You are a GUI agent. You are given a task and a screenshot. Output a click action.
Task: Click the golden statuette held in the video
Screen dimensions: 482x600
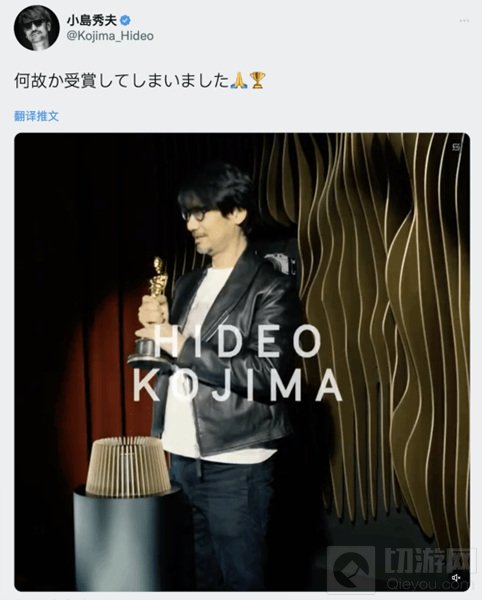(x=153, y=310)
